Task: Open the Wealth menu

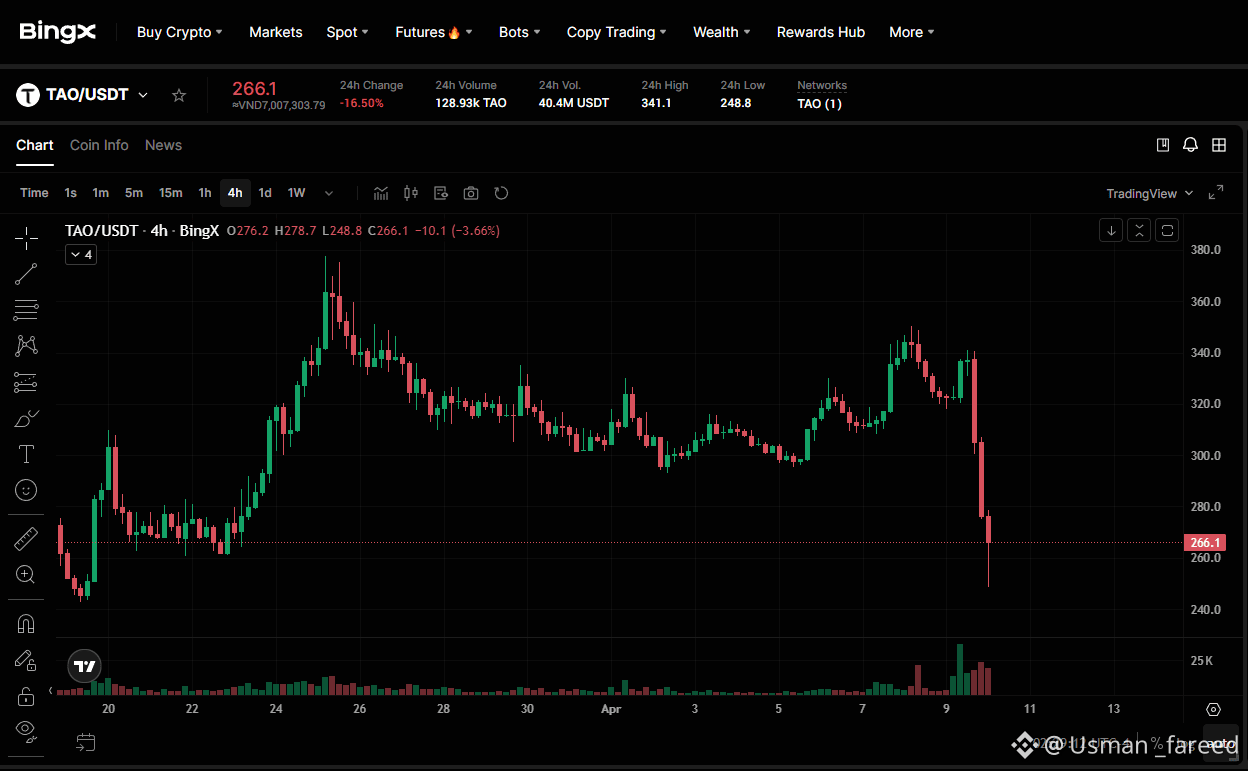Action: coord(722,32)
